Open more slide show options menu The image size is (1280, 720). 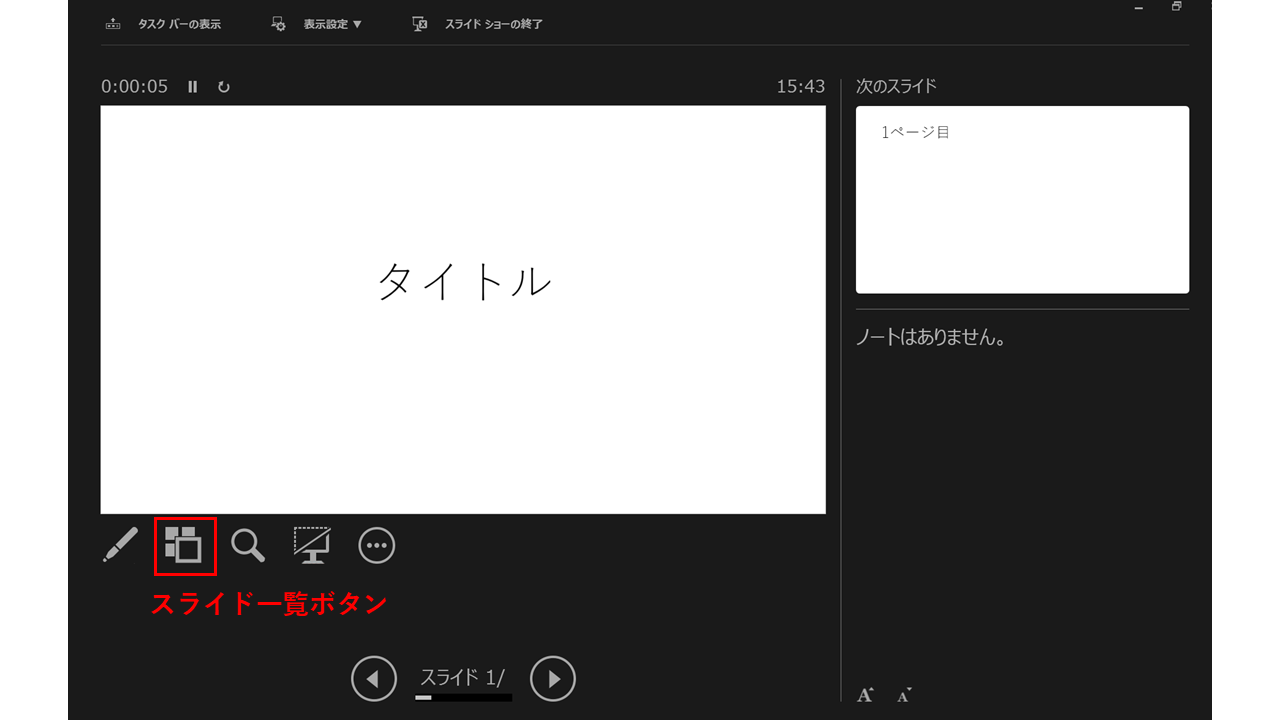[377, 546]
